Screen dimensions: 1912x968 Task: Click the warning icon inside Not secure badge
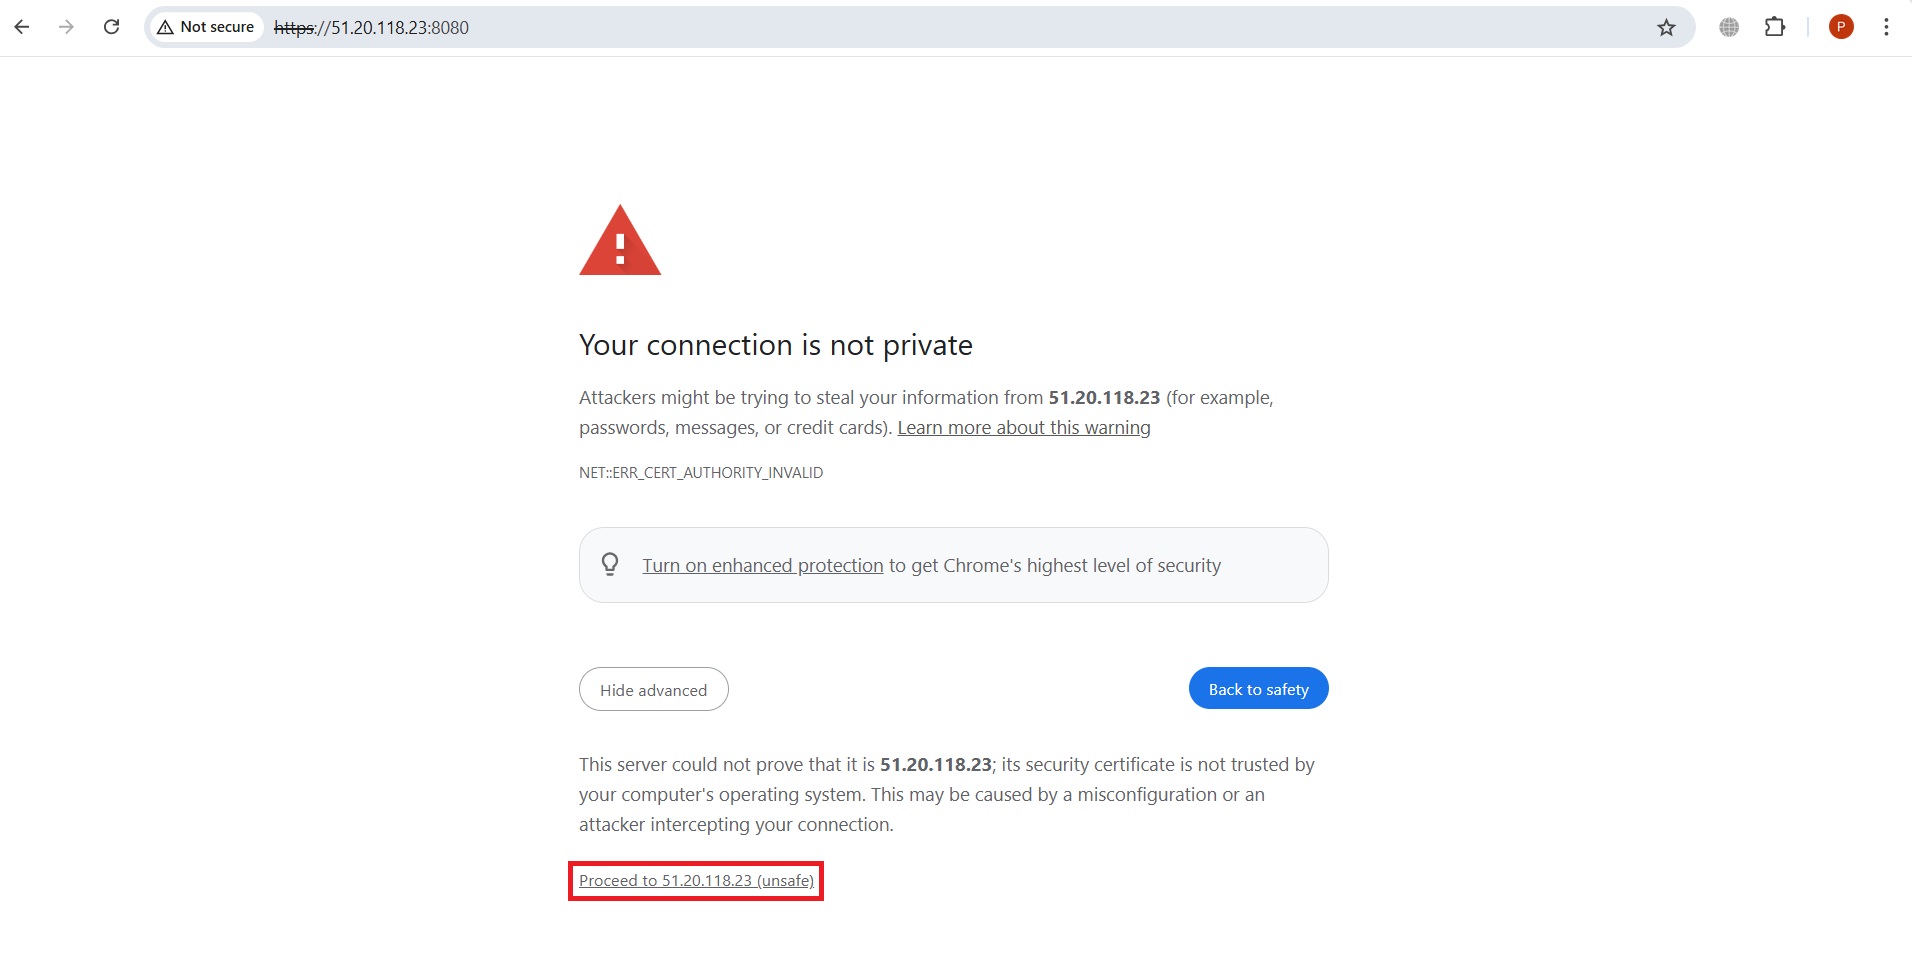166,27
